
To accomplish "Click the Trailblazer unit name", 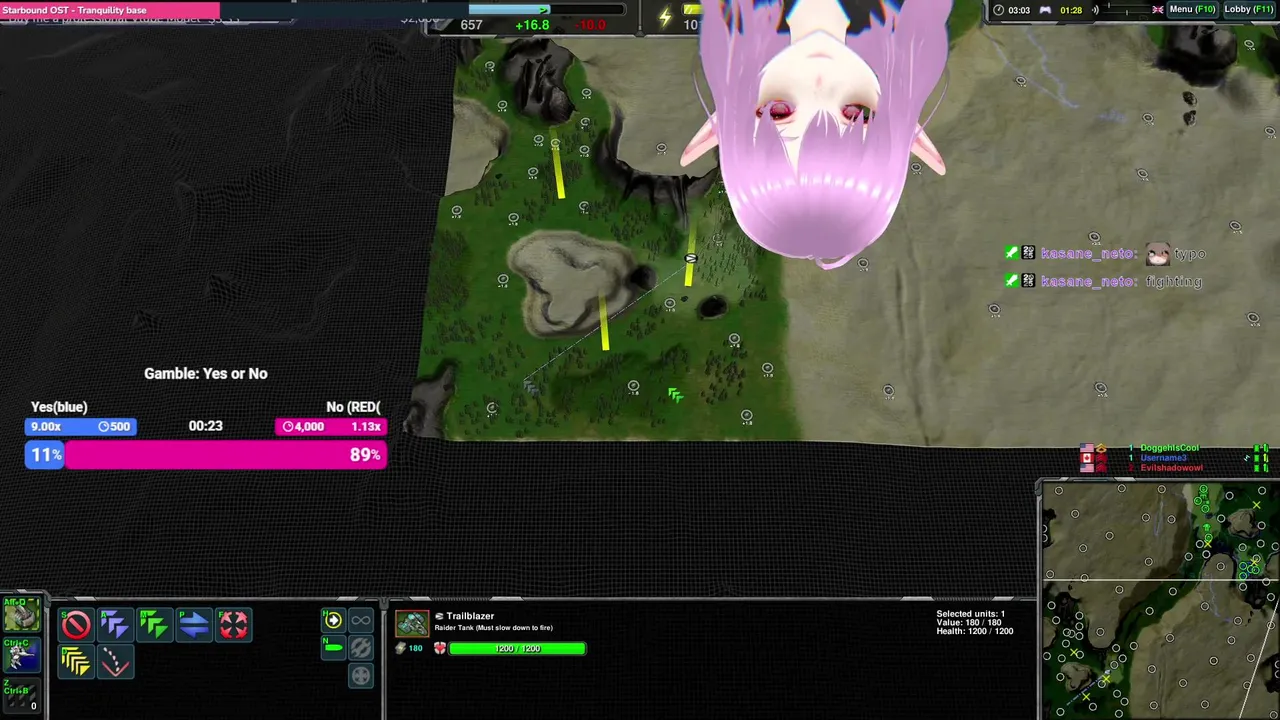I will [x=470, y=616].
